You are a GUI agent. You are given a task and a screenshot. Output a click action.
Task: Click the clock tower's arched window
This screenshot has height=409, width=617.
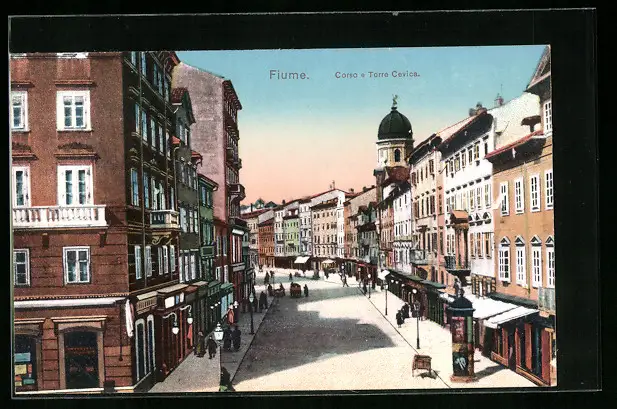[396, 155]
